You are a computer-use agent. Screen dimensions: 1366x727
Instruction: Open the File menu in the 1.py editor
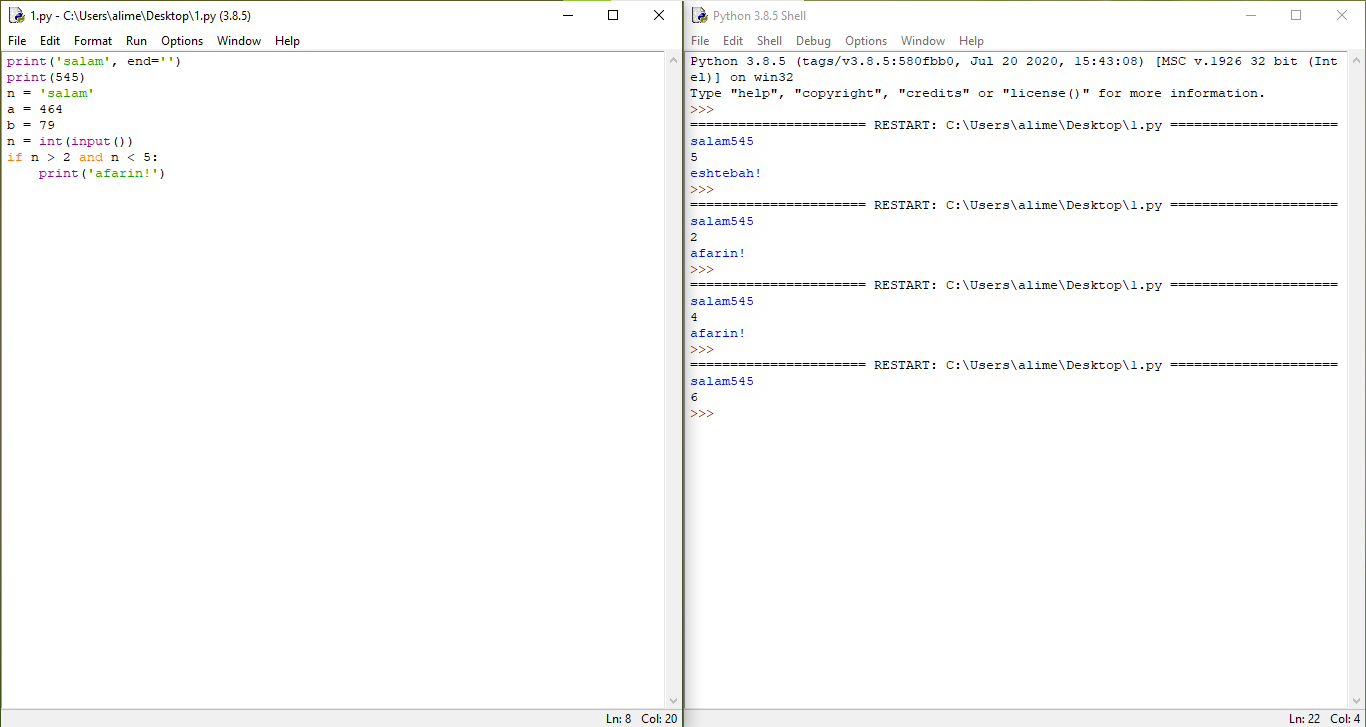coord(17,41)
